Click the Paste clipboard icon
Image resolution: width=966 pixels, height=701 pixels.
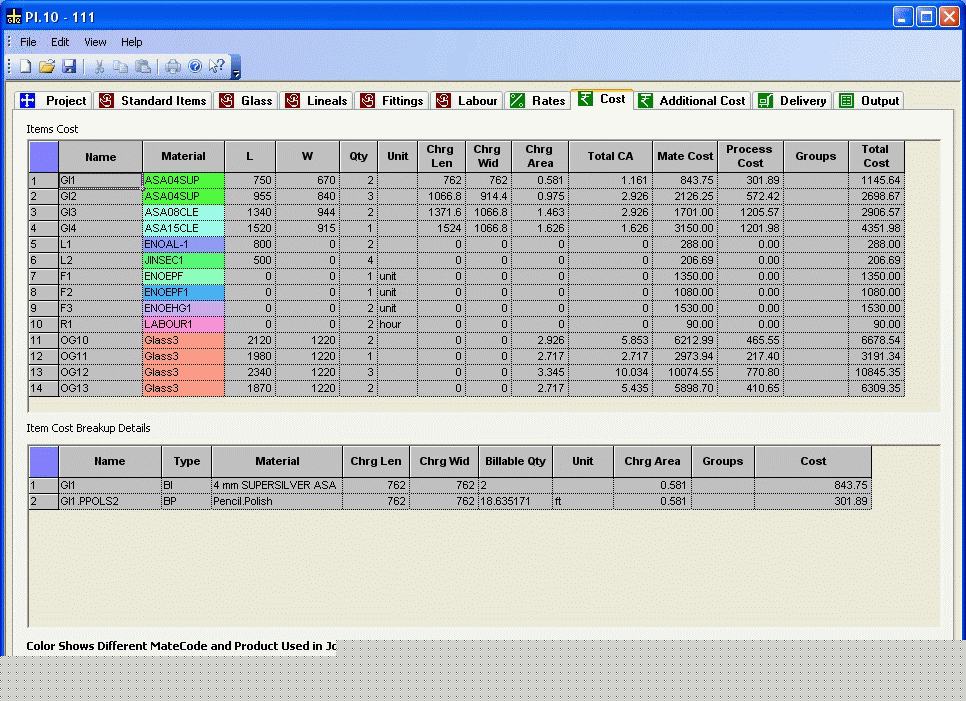(x=143, y=67)
